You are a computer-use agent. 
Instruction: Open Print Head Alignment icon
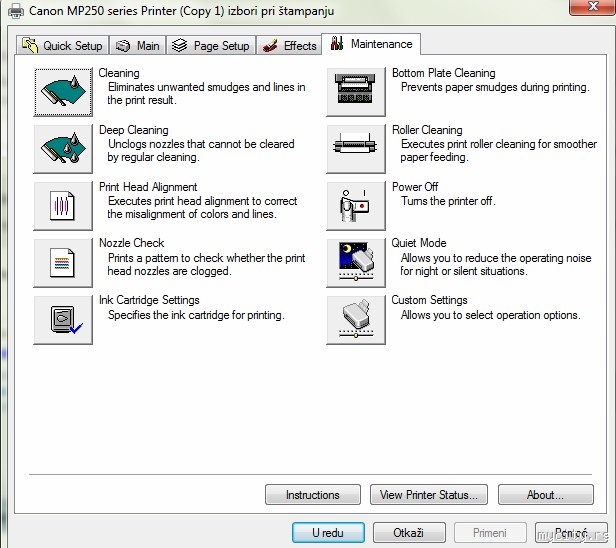click(x=63, y=206)
